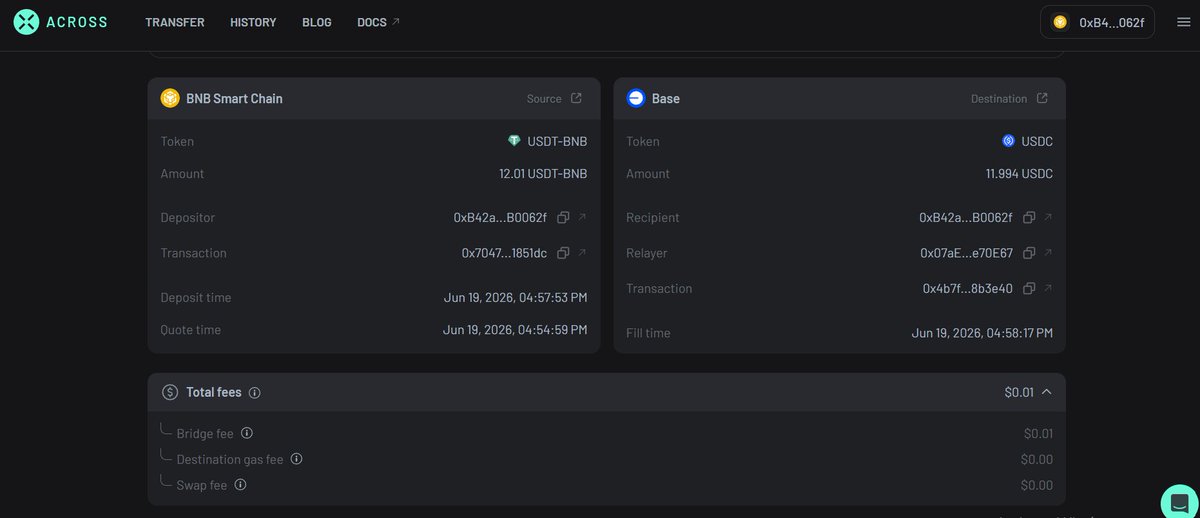Click the Recipient address 0xB42a...B0062f text

click(966, 217)
